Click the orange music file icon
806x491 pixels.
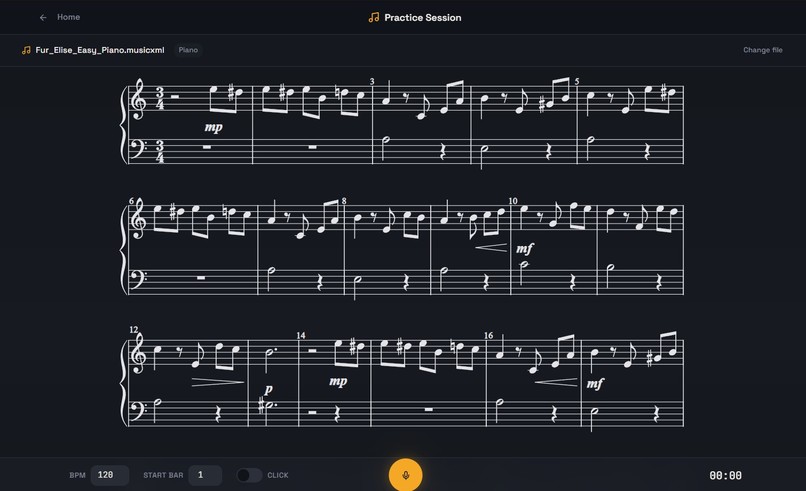point(26,50)
